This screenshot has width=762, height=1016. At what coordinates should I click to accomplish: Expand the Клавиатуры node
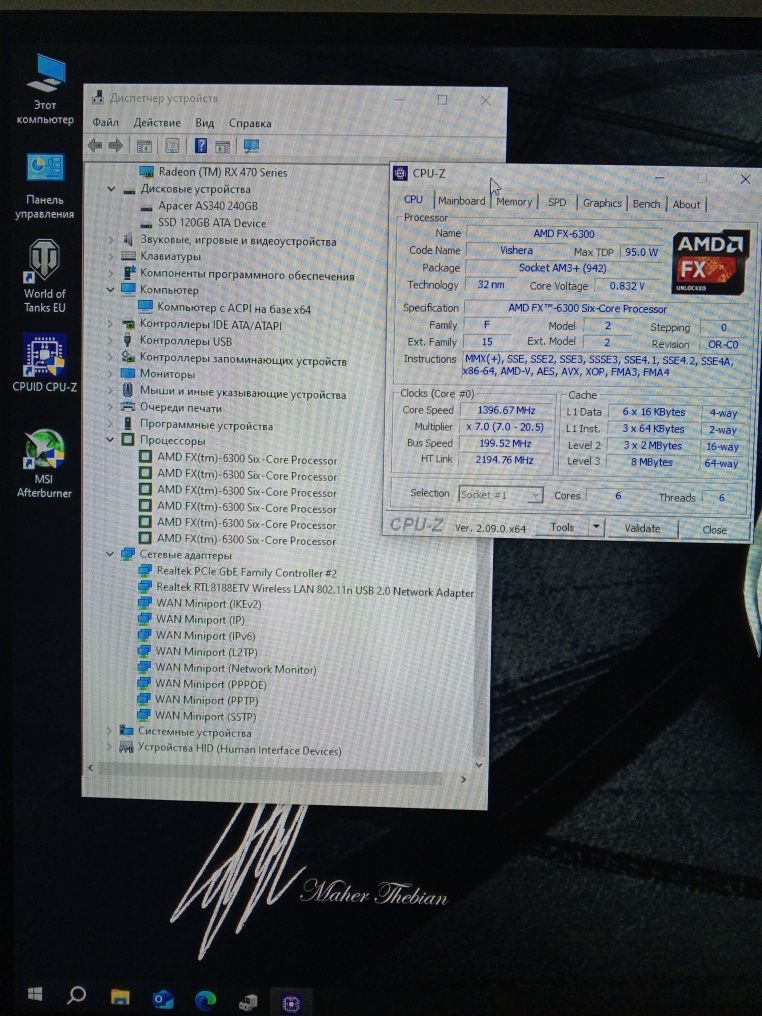[x=111, y=256]
